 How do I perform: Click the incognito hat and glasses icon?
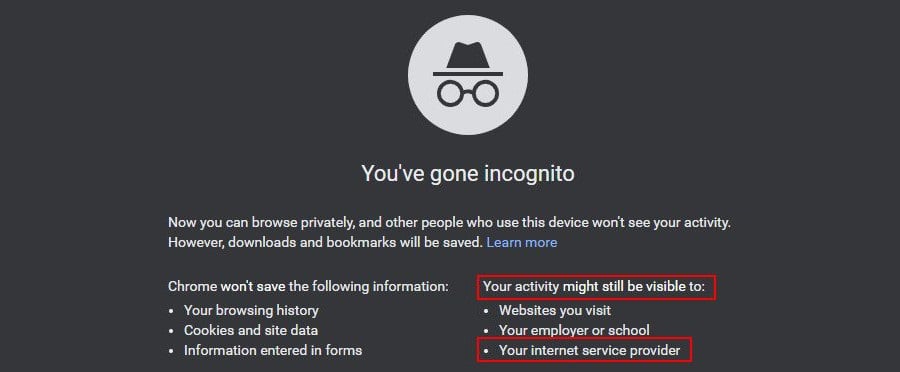(x=468, y=75)
